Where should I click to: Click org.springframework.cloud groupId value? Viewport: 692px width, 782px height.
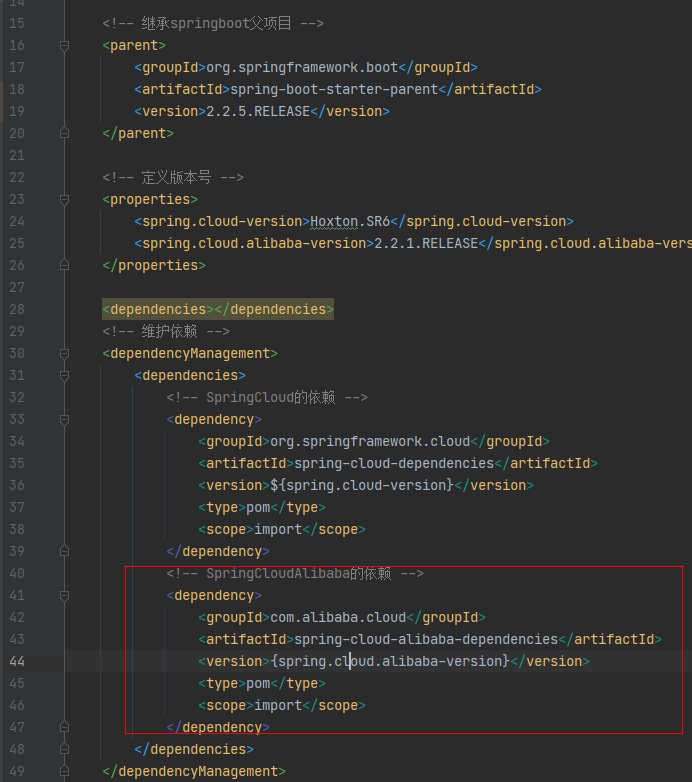(370, 441)
